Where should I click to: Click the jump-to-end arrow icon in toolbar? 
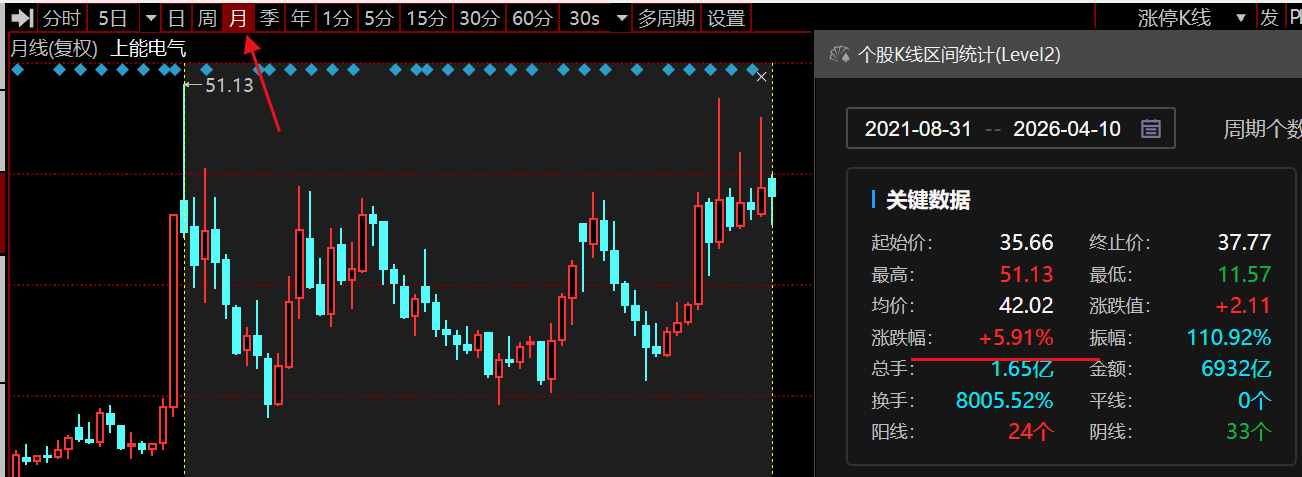22,18
